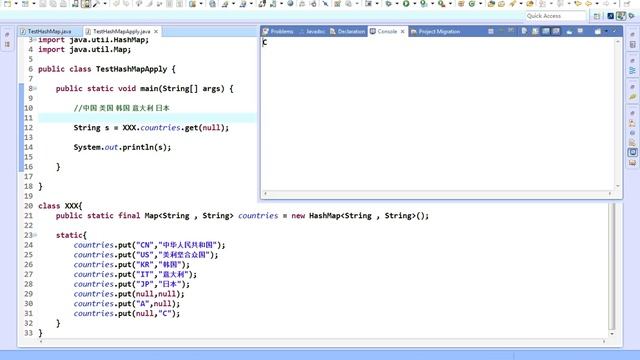Image resolution: width=640 pixels, height=360 pixels.
Task: Open the dropdown beside the wand icon
Action: click(105, 4)
